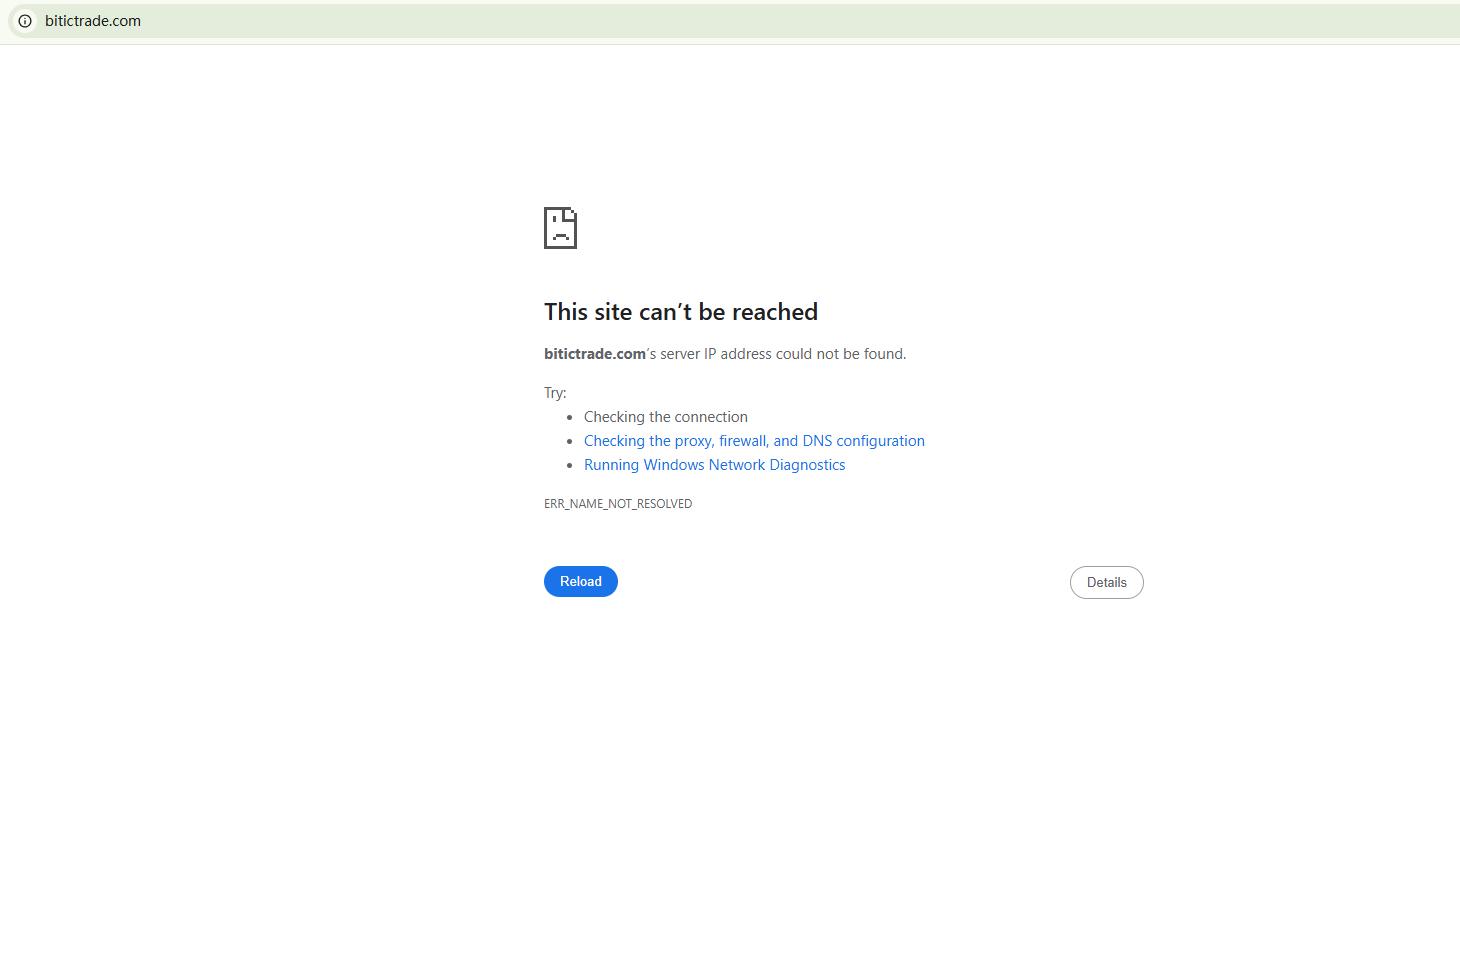This screenshot has height=974, width=1460.
Task: Click the sad page error icon
Action: 560,228
